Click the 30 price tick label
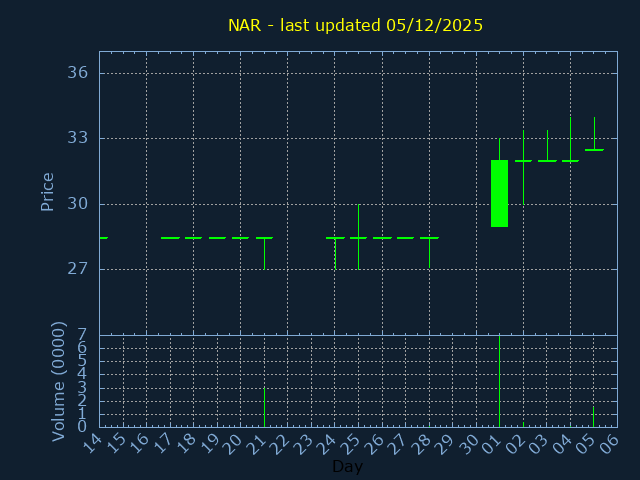Screen dimensions: 640x480 pos(78,204)
